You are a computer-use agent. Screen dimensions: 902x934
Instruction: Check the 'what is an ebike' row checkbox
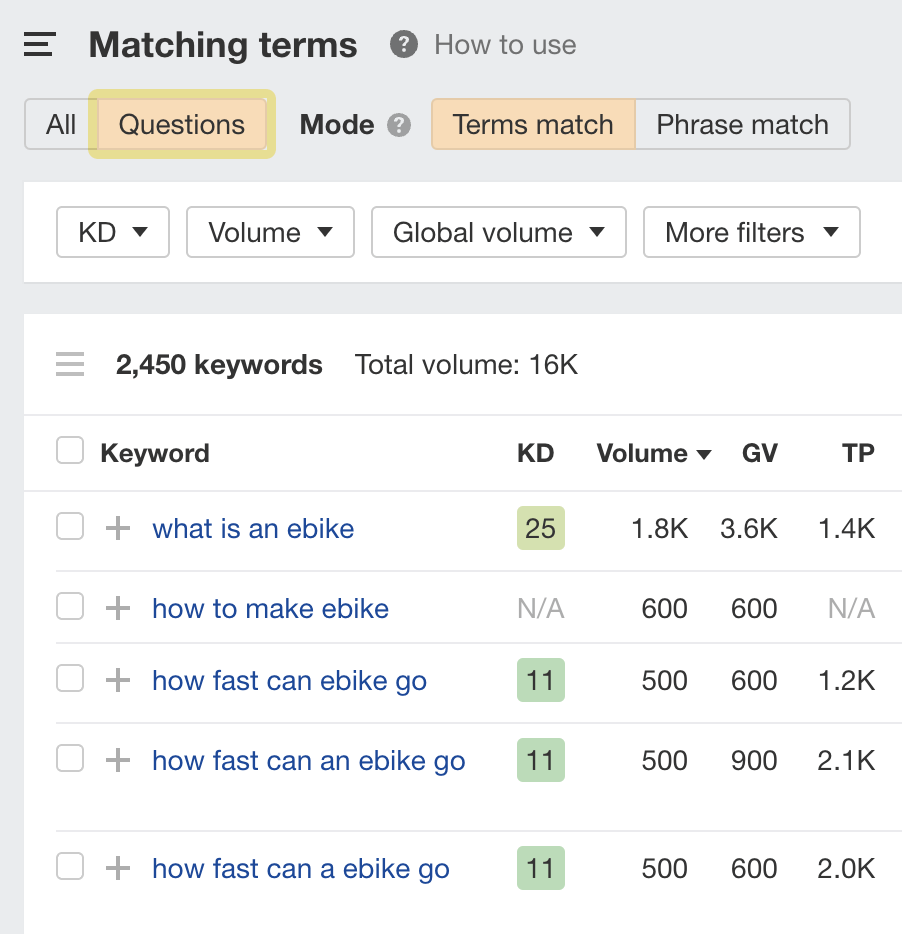(x=69, y=528)
